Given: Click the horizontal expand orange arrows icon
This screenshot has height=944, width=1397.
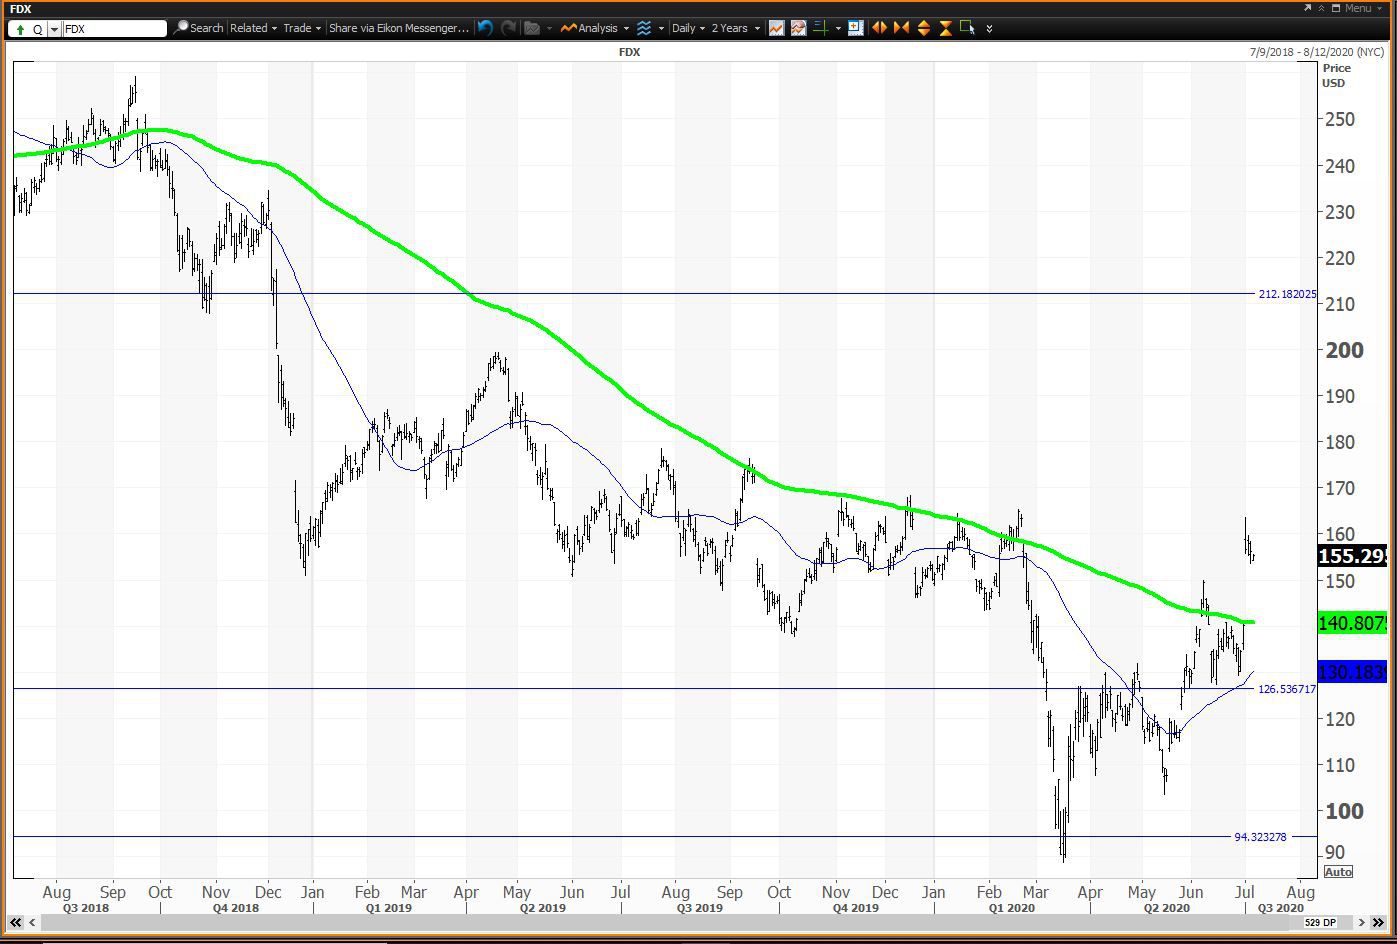Looking at the screenshot, I should click(879, 28).
